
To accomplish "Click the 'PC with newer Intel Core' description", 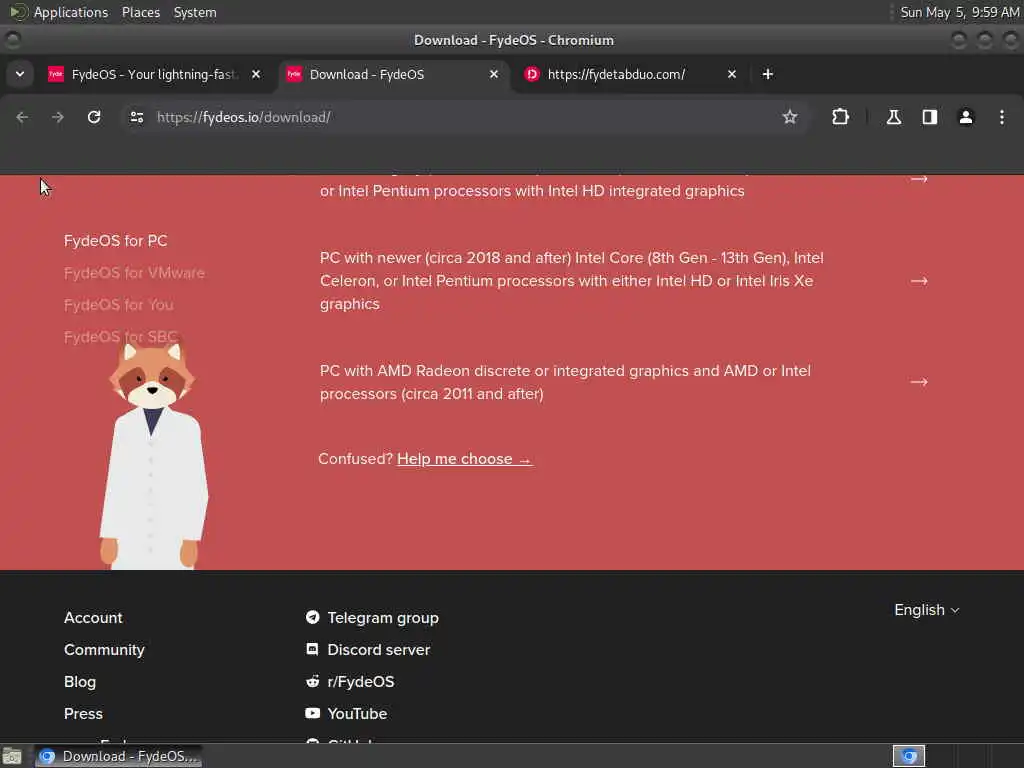I will coord(572,281).
